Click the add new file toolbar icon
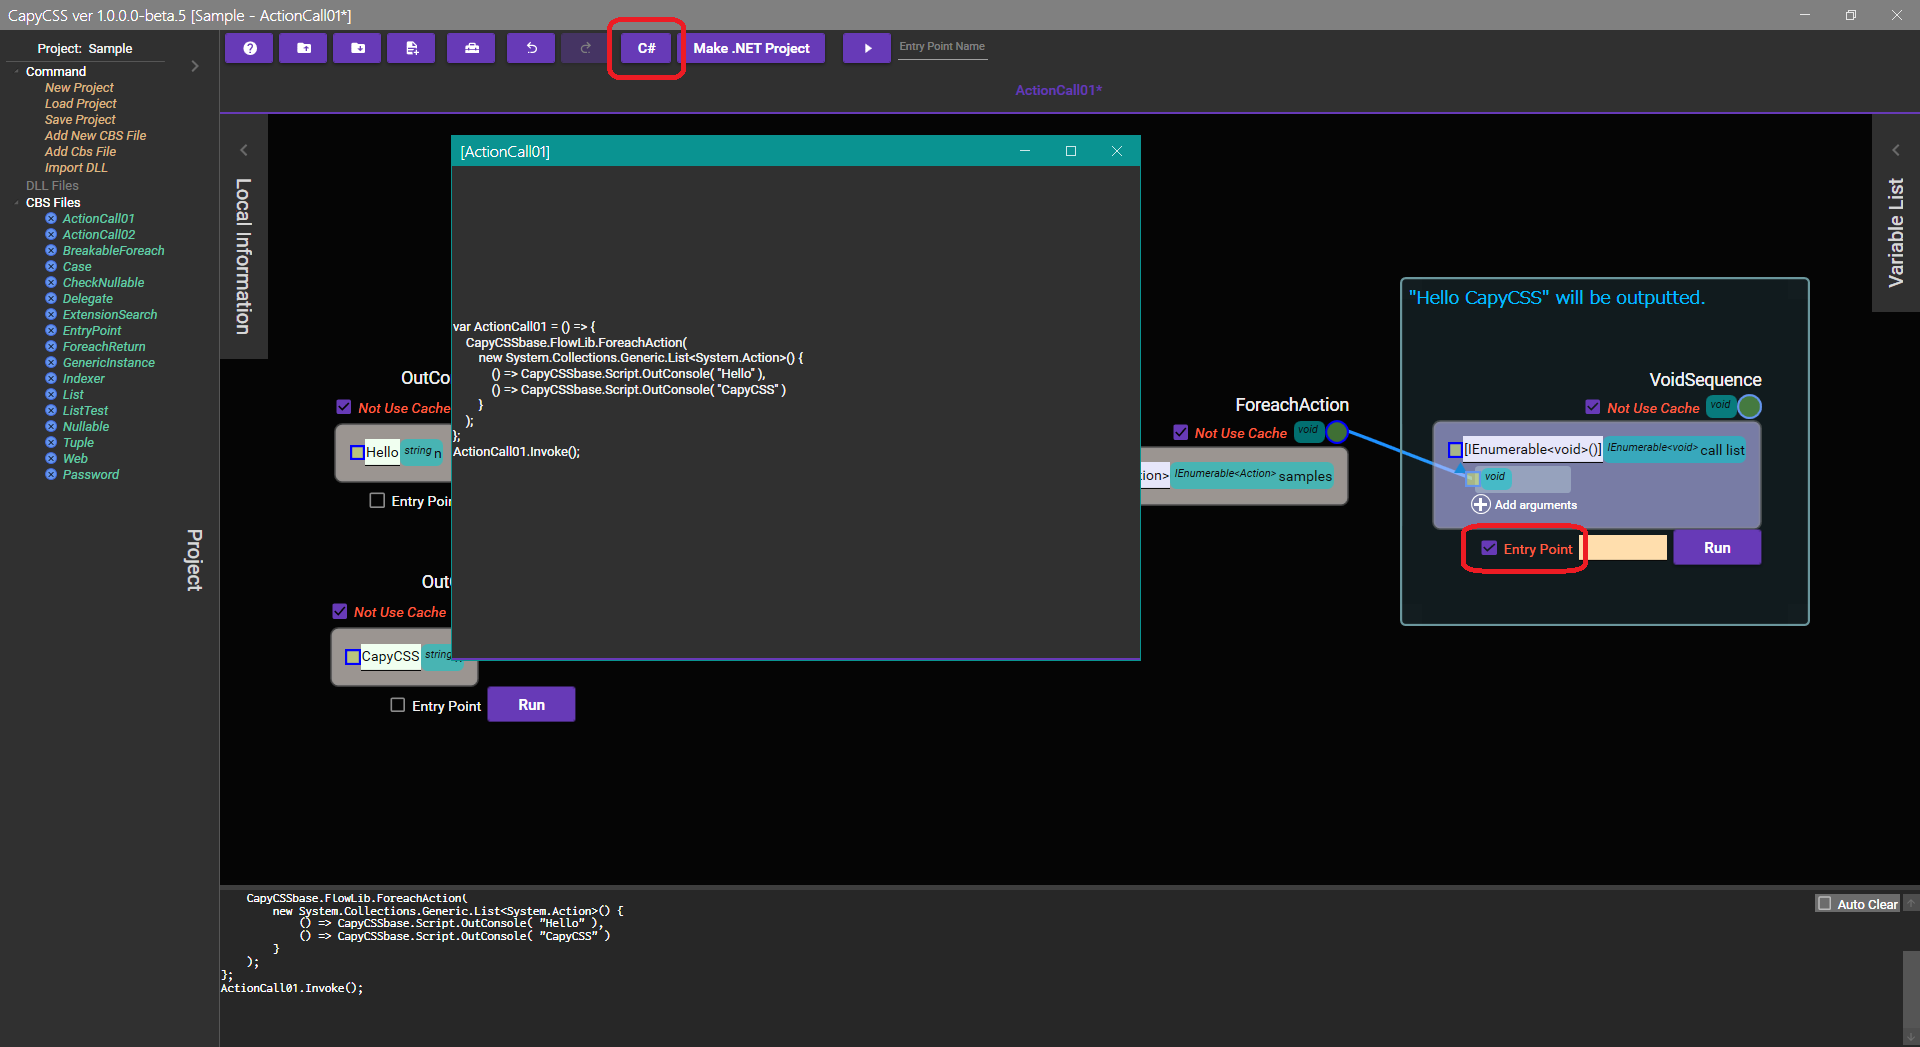This screenshot has width=1920, height=1047. click(411, 48)
